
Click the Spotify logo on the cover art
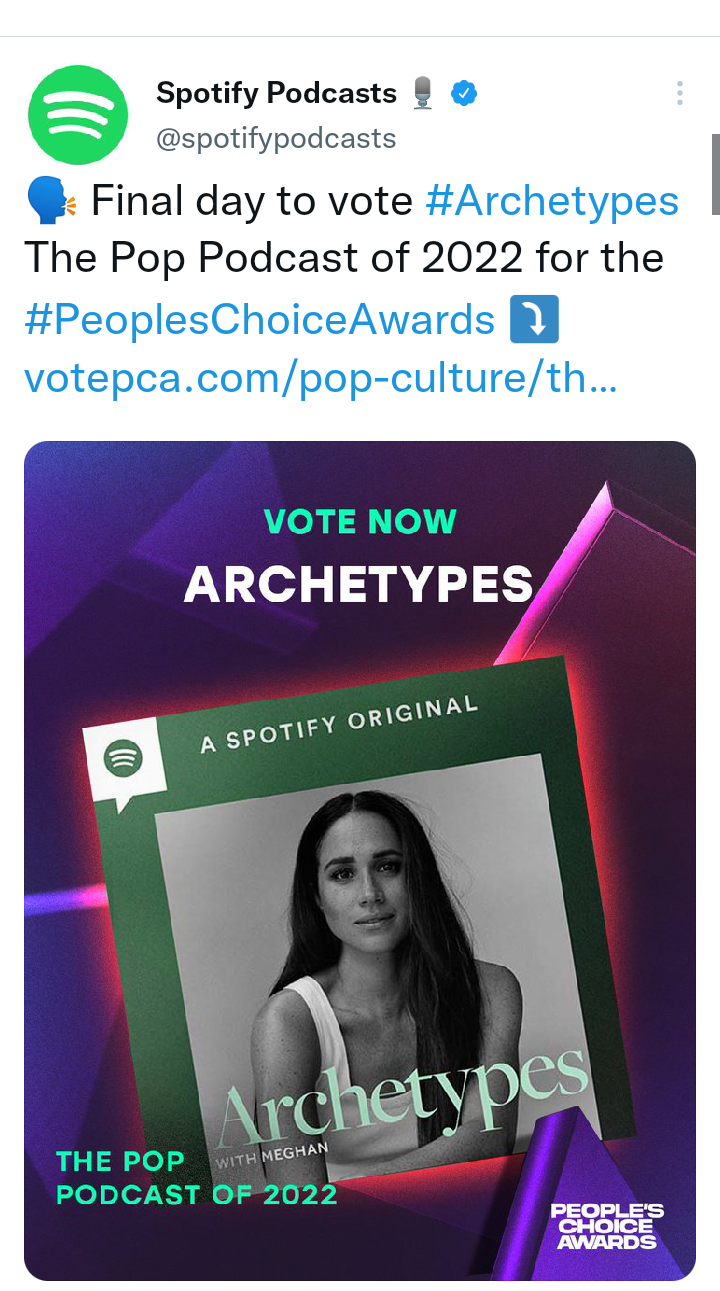[x=123, y=759]
